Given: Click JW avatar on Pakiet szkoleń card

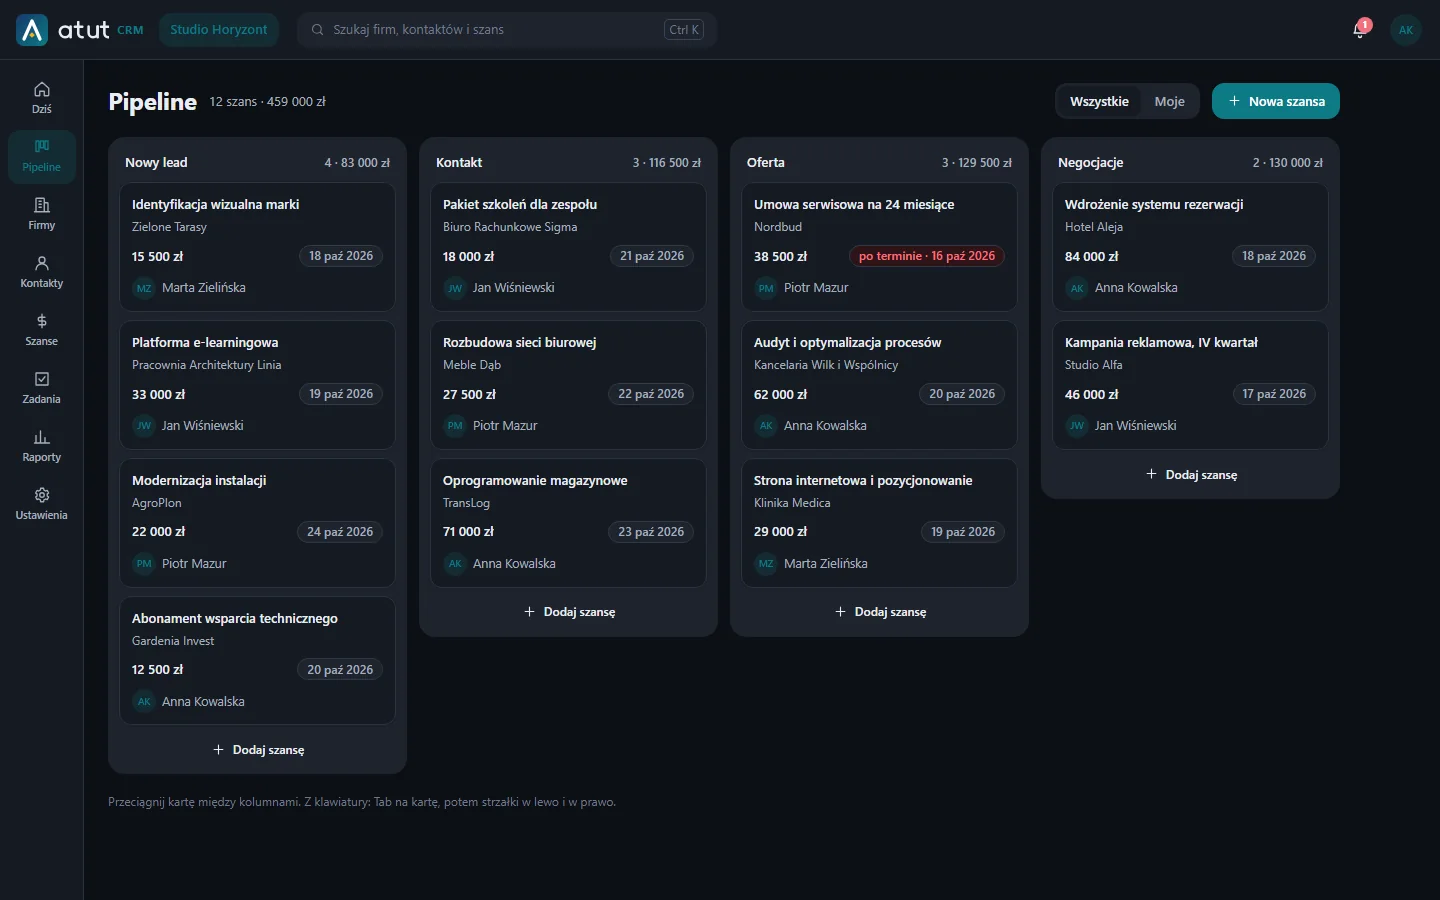Looking at the screenshot, I should 455,288.
